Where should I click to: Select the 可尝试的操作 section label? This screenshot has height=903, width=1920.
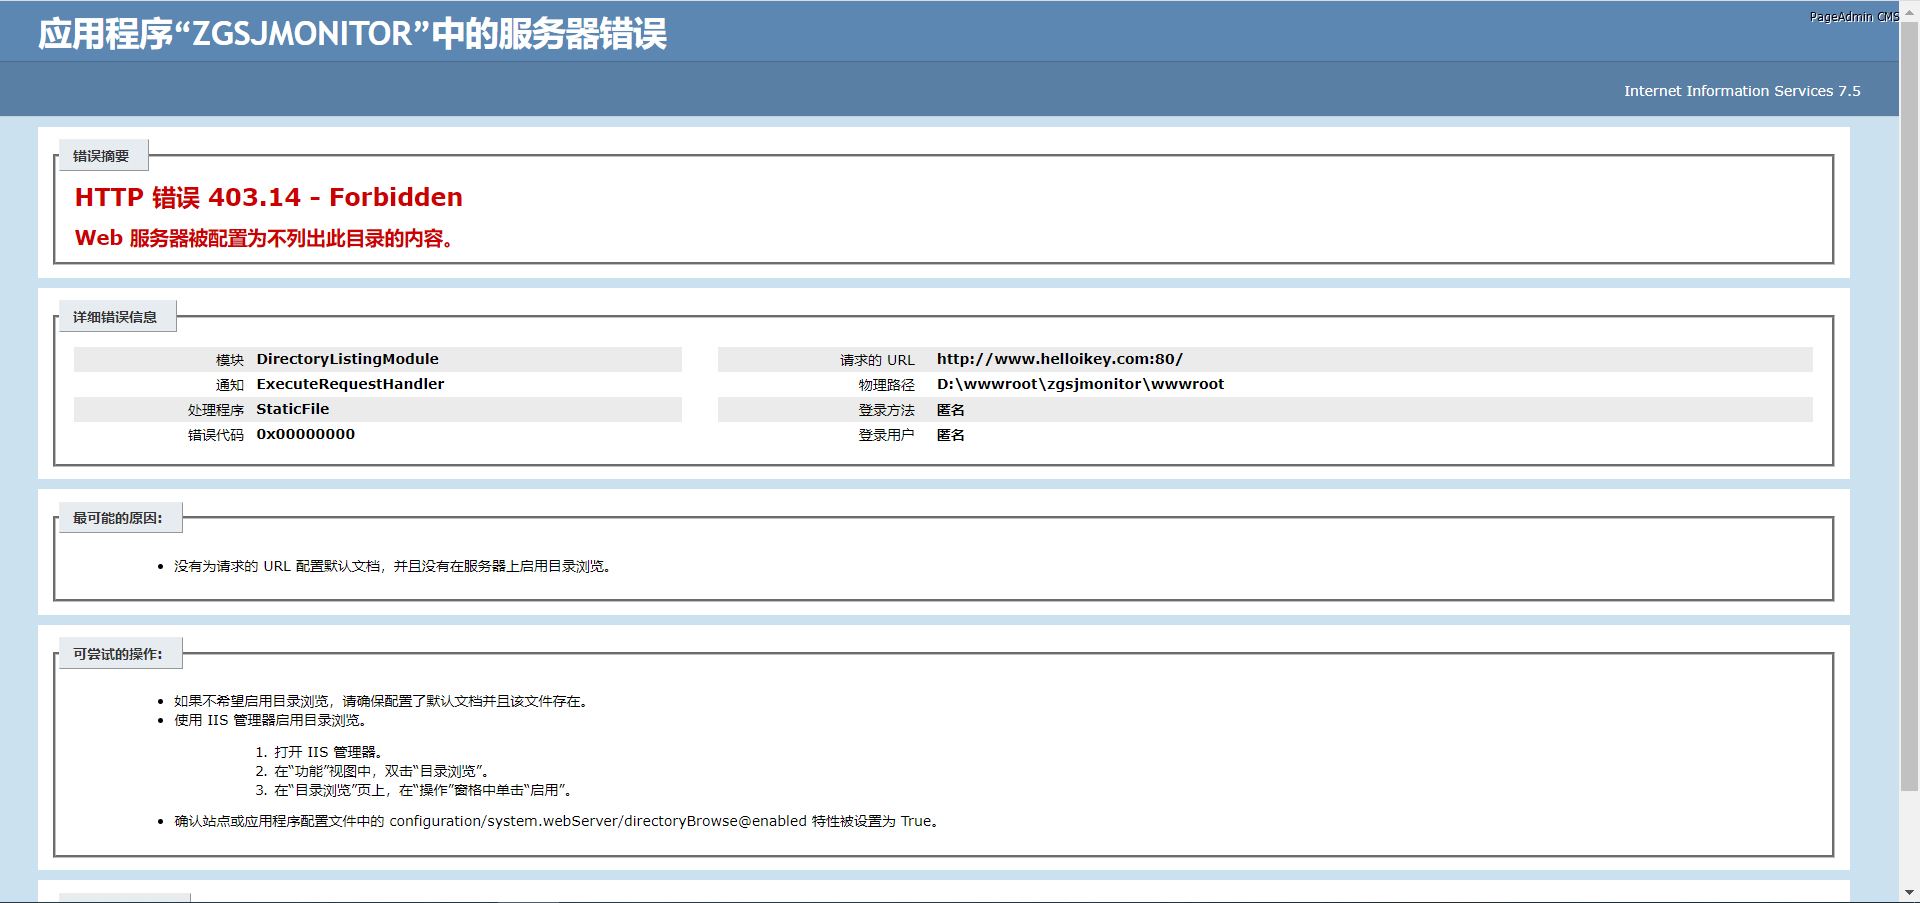117,654
